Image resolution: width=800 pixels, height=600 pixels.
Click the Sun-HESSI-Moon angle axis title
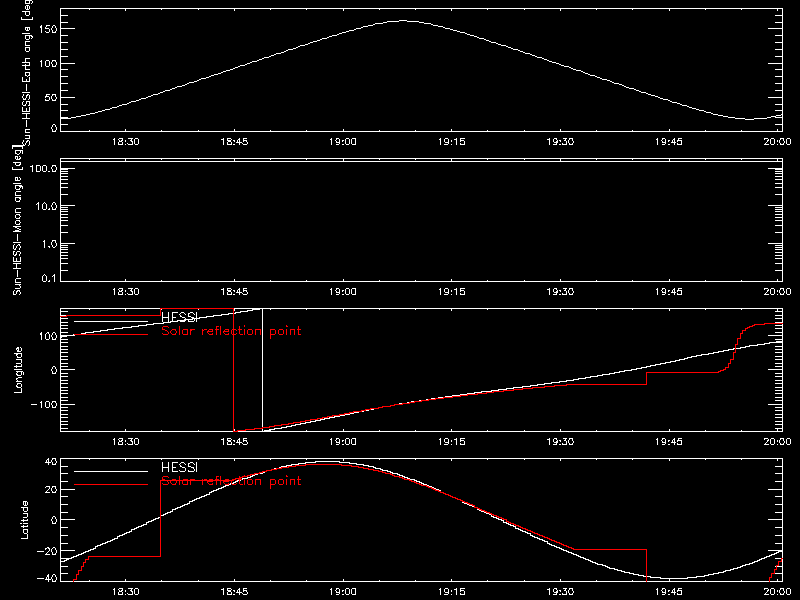coord(17,220)
